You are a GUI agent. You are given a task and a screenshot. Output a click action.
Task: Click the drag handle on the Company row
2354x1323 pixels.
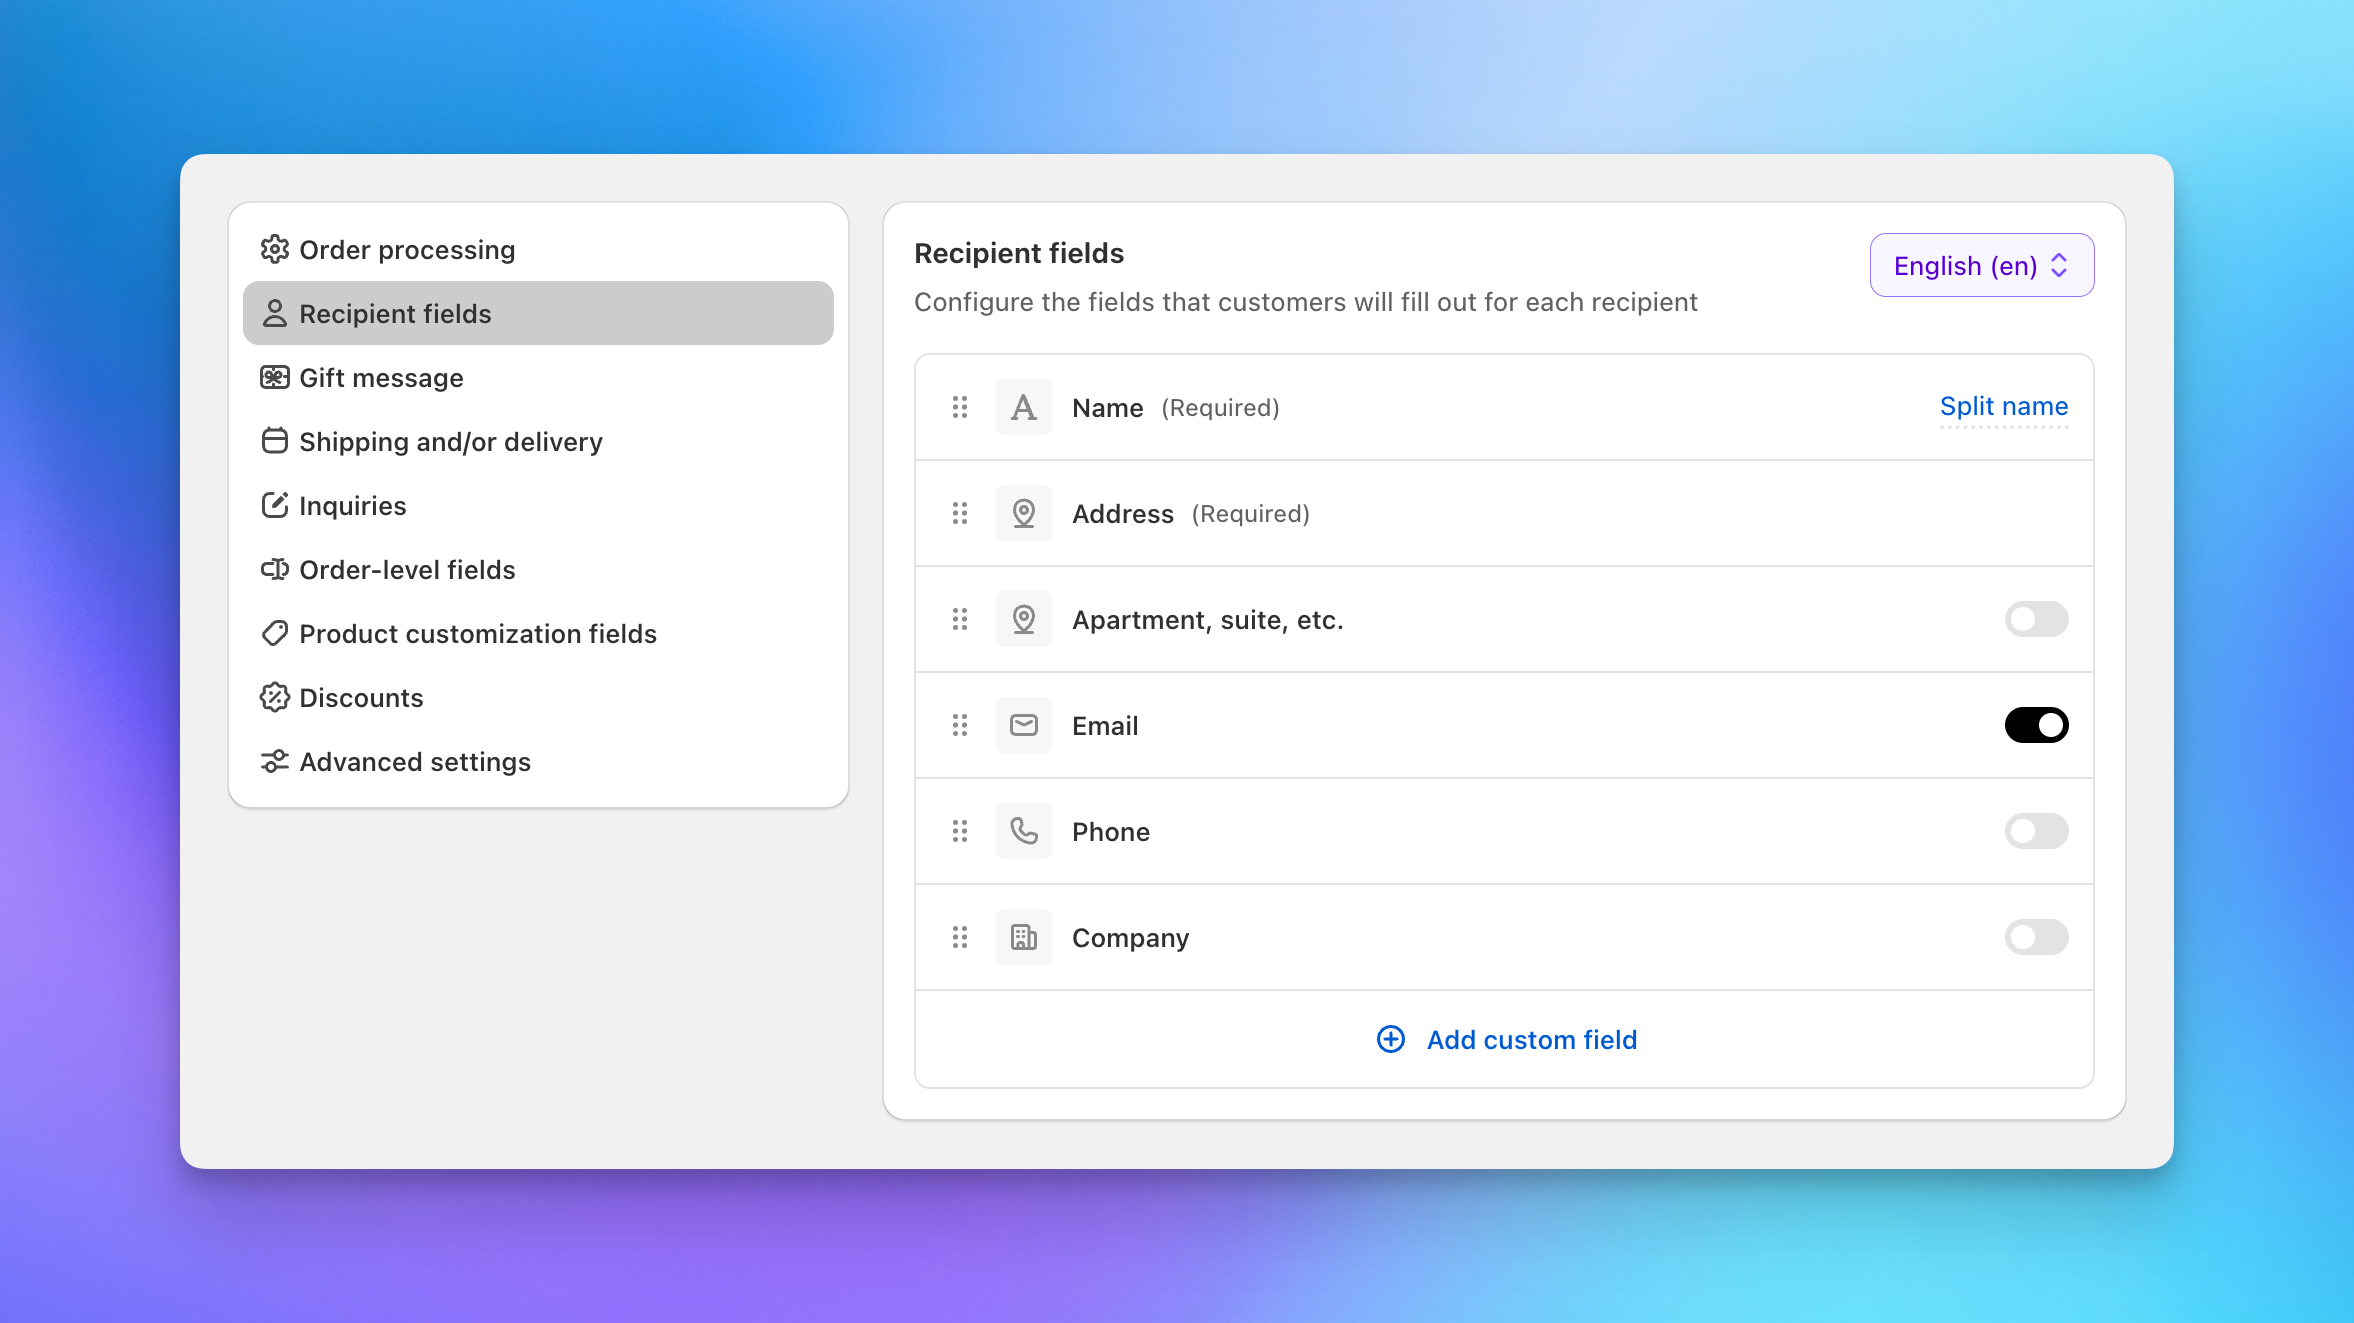(x=960, y=937)
